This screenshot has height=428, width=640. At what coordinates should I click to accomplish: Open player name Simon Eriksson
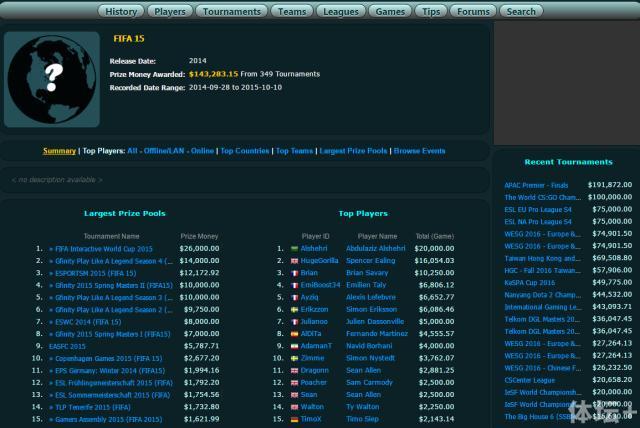tap(371, 310)
